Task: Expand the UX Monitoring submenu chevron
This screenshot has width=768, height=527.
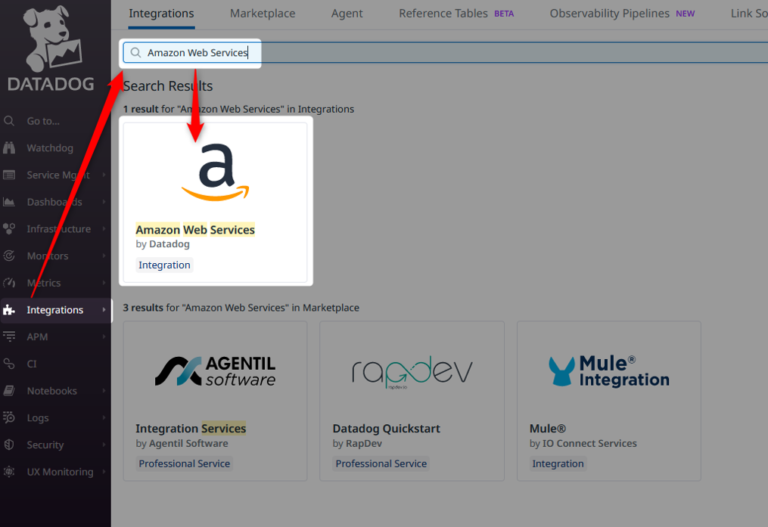Action: click(x=104, y=472)
